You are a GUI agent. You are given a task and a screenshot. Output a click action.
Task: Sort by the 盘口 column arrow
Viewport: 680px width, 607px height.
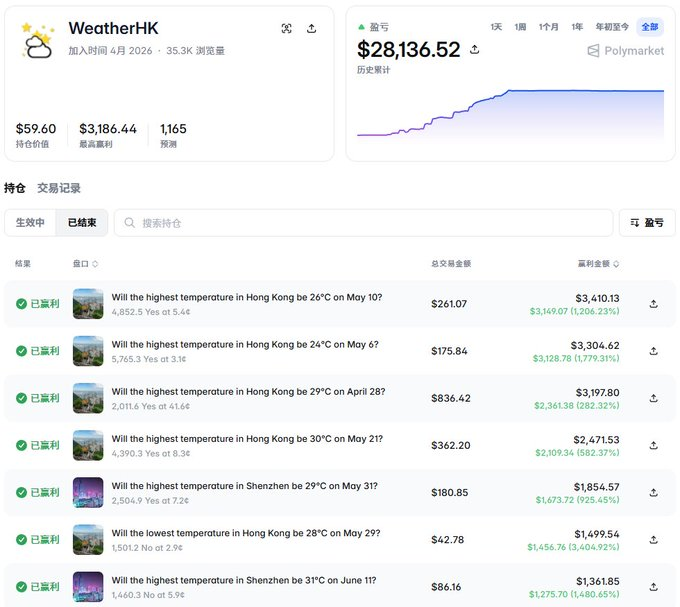click(95, 264)
